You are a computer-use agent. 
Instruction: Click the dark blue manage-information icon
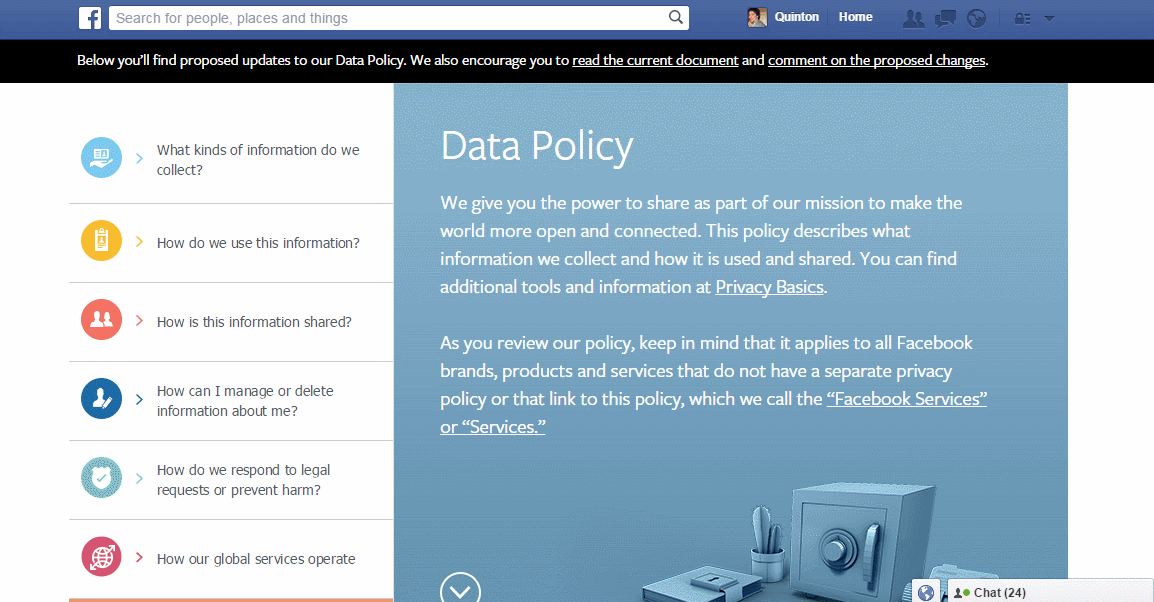[x=102, y=399]
